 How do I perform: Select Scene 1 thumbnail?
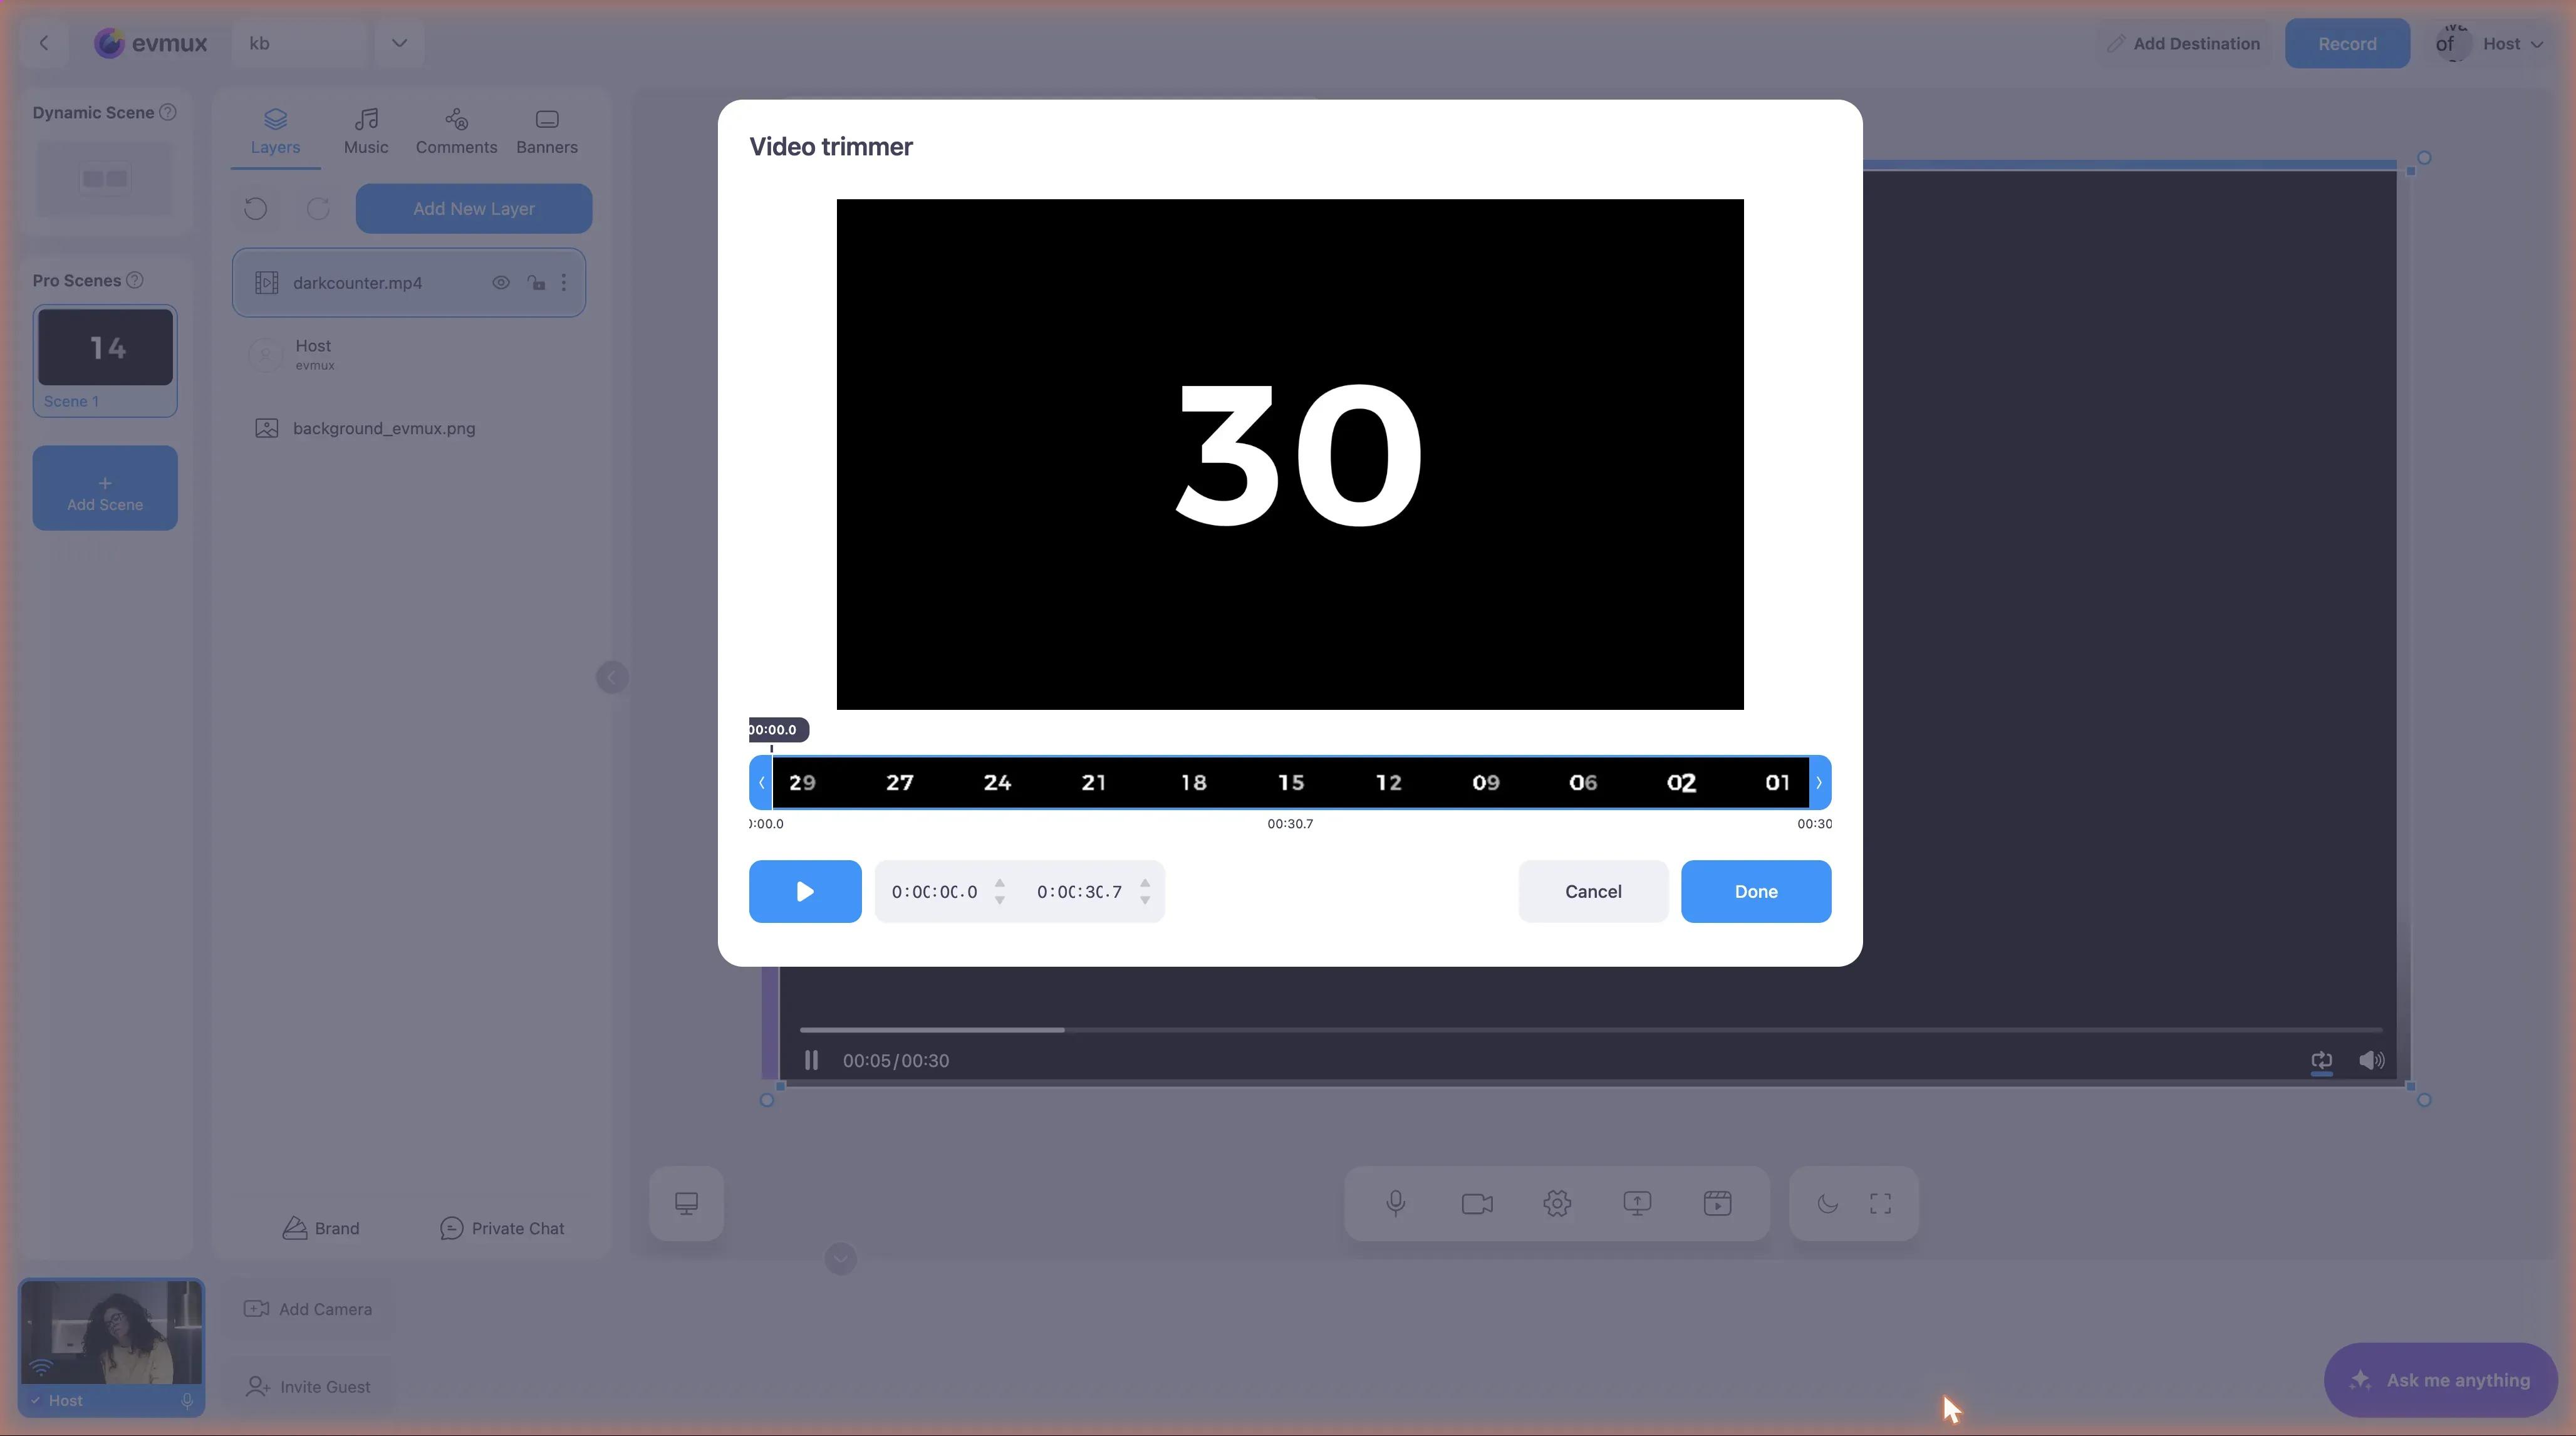coord(105,360)
